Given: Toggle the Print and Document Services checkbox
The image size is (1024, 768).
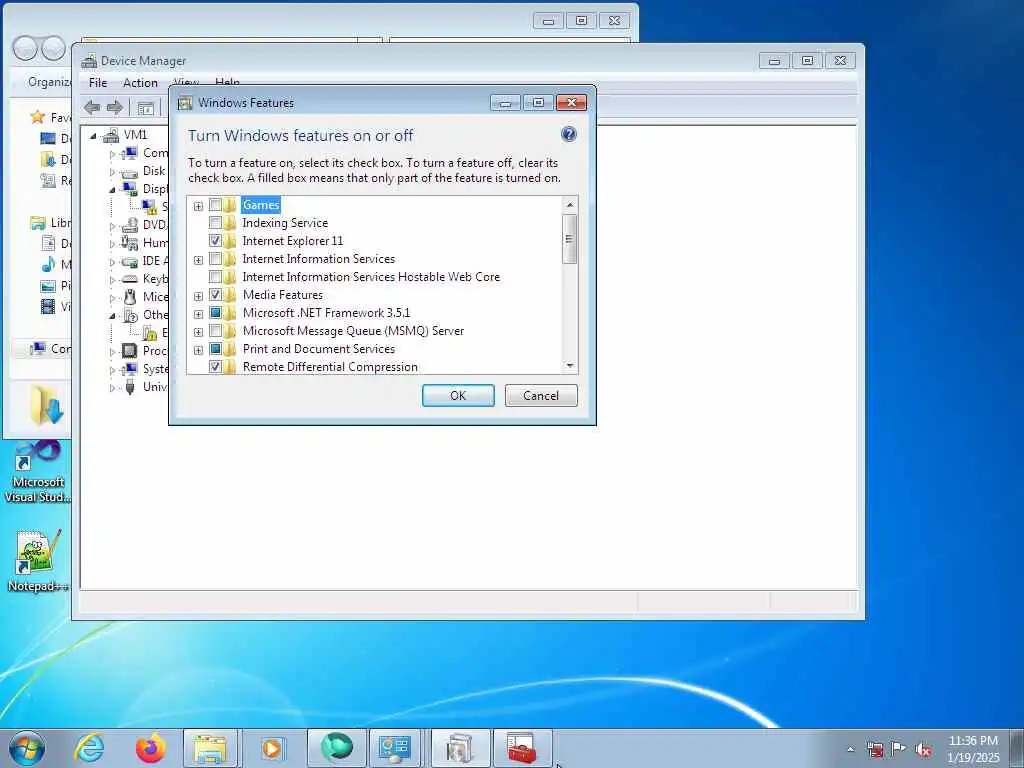Looking at the screenshot, I should (x=216, y=349).
